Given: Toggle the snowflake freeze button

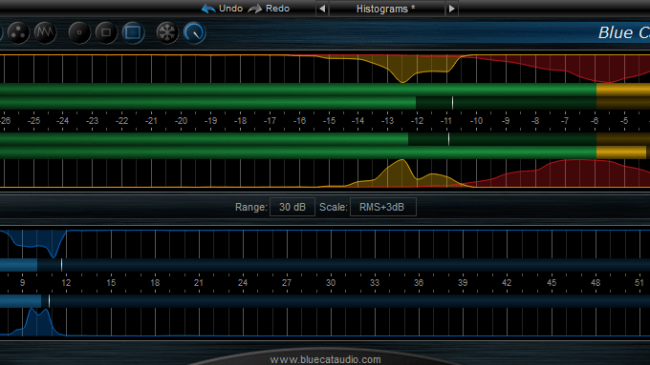Looking at the screenshot, I should point(167,32).
